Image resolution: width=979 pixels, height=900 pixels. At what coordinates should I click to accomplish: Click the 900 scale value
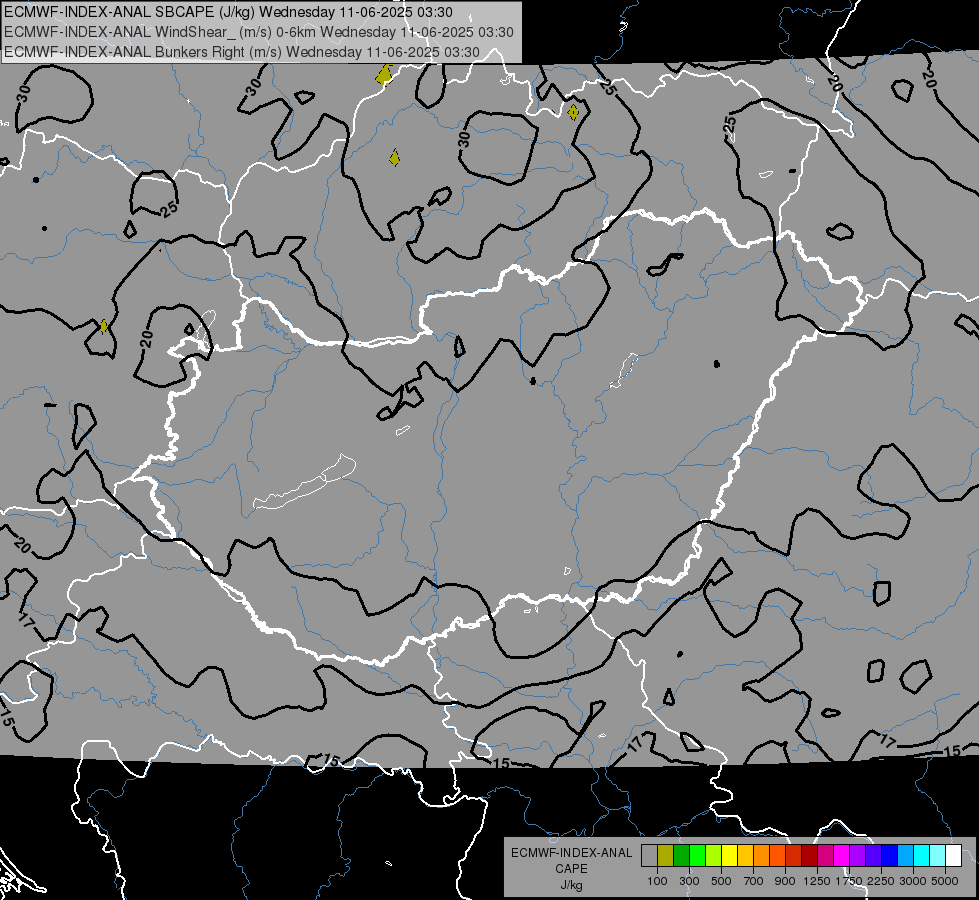coord(785,881)
